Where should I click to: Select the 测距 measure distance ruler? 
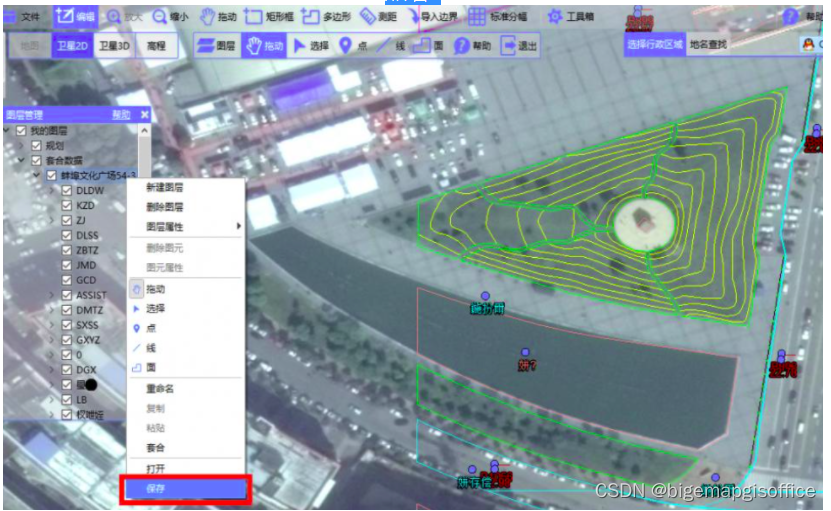(x=367, y=17)
